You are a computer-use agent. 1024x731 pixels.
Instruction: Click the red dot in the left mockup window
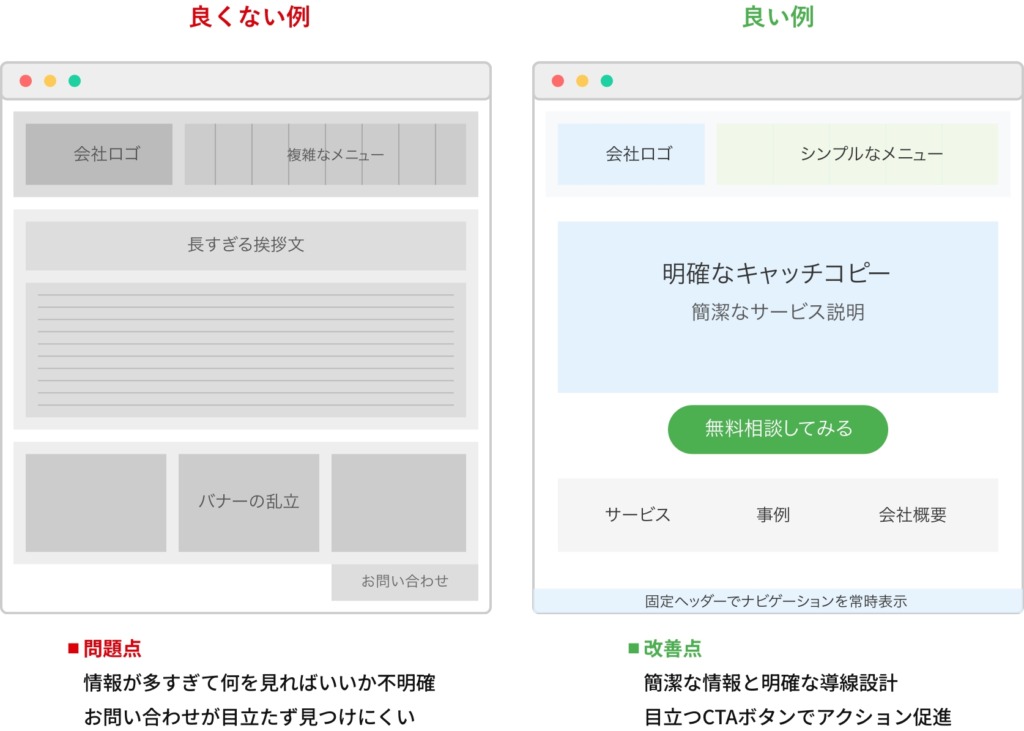coord(25,81)
